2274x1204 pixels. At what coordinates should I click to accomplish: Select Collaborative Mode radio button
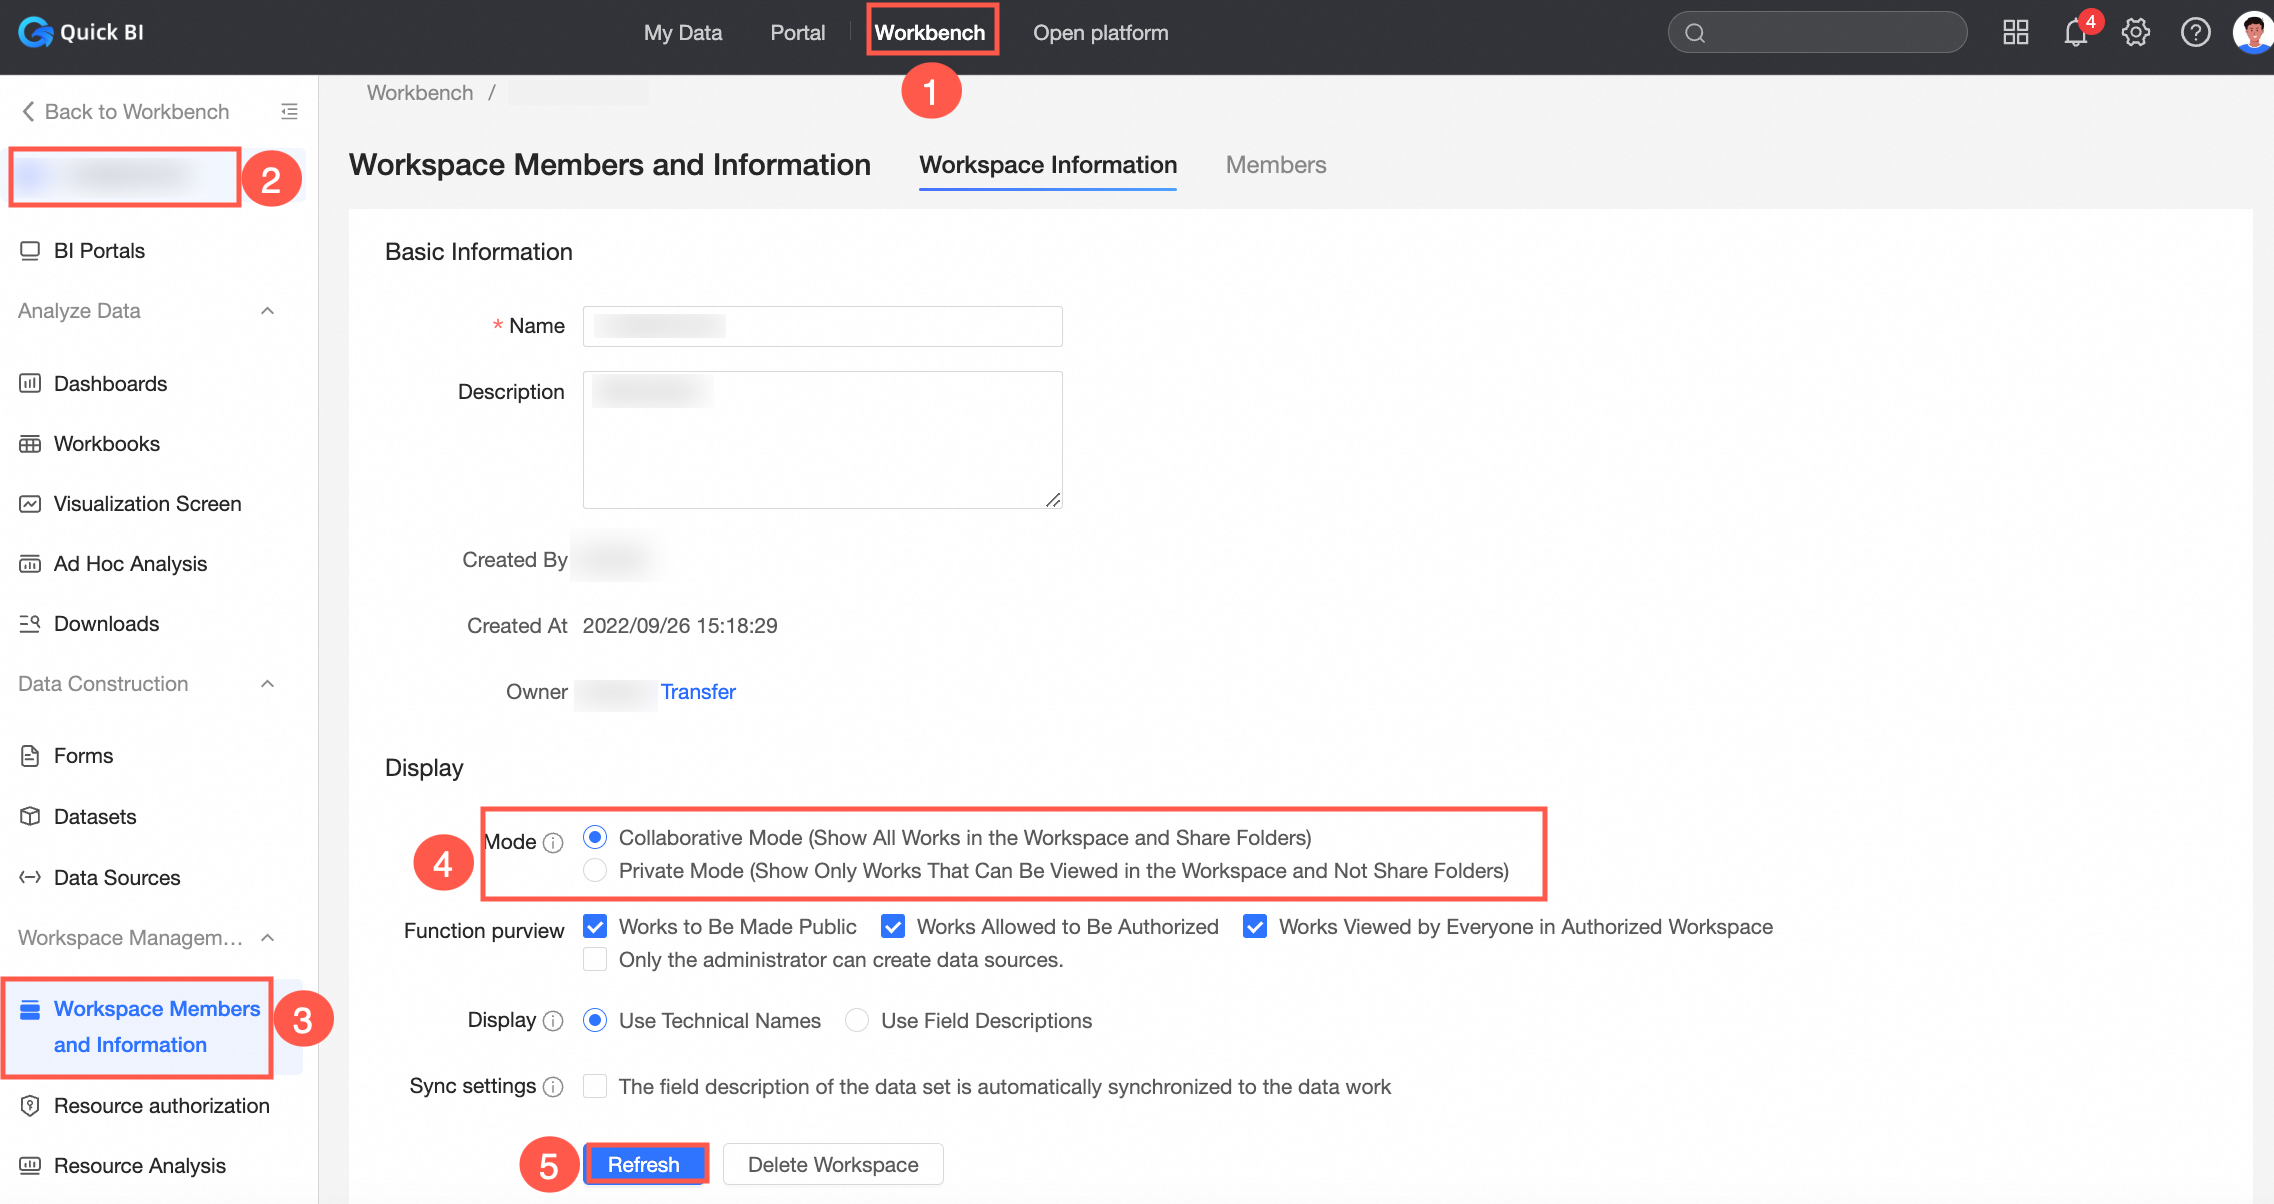pos(595,837)
